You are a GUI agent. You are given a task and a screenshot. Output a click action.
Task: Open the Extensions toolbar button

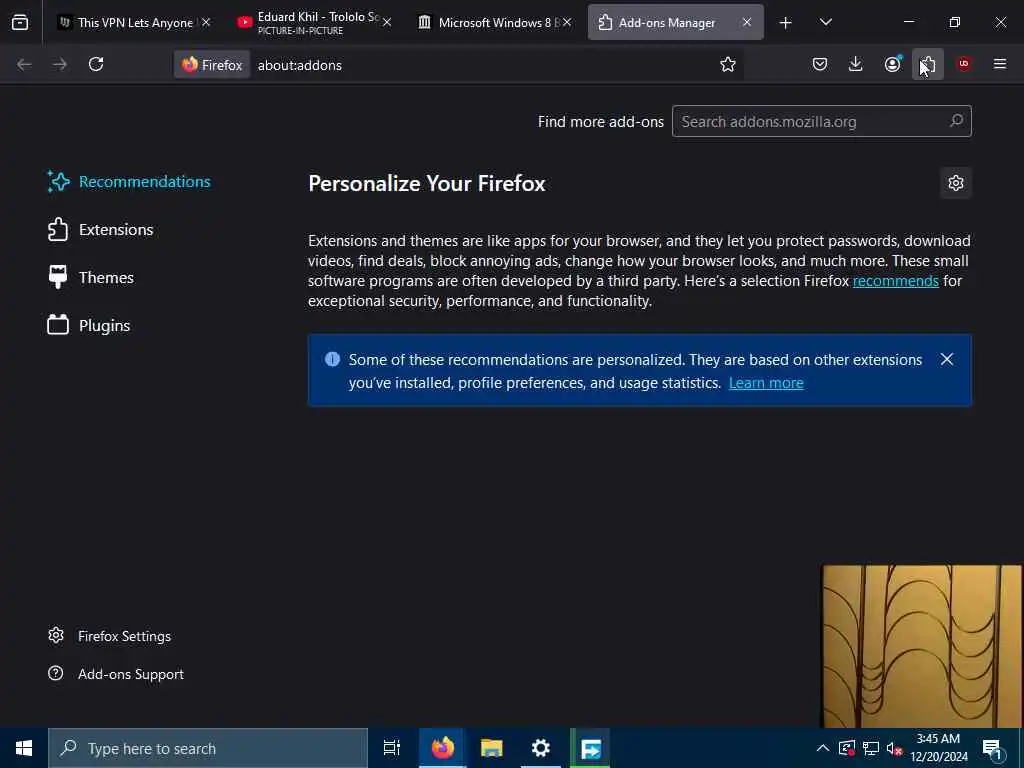point(928,64)
